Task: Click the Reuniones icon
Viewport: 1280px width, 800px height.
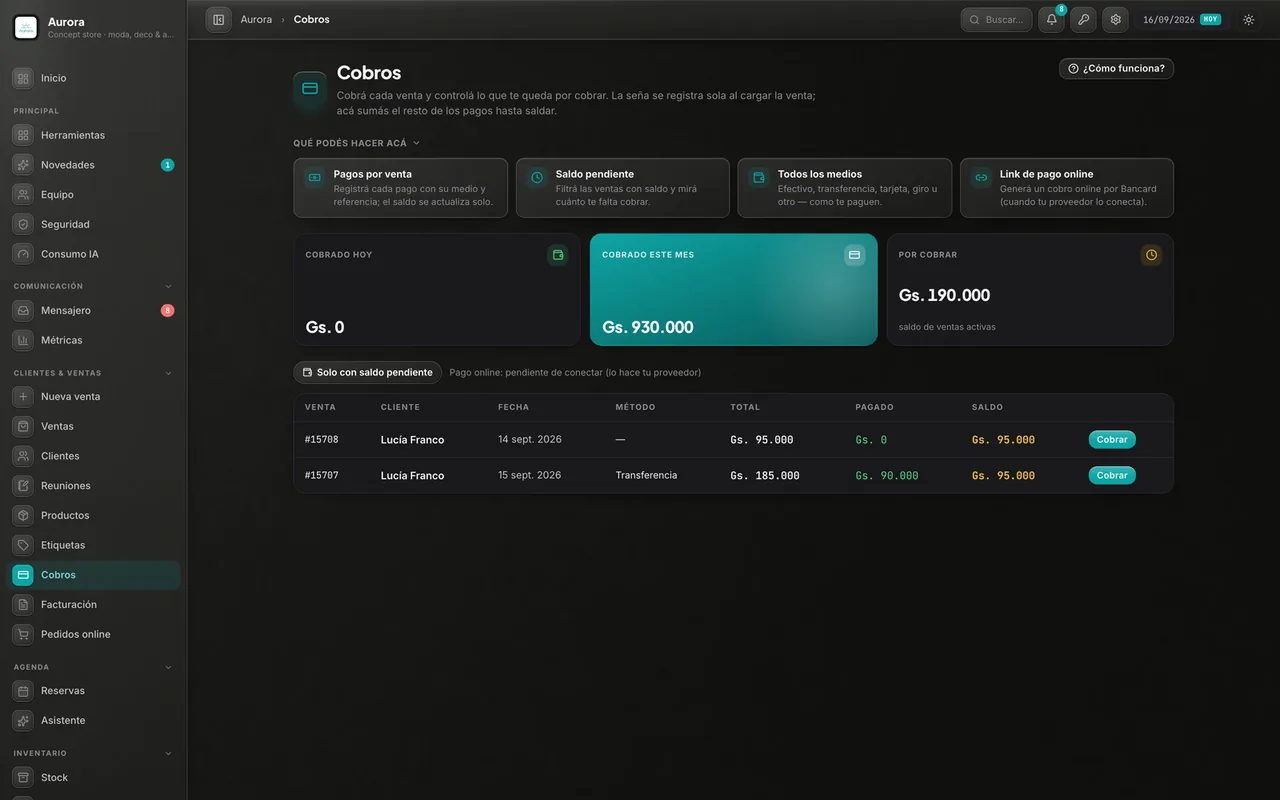Action: 23,486
